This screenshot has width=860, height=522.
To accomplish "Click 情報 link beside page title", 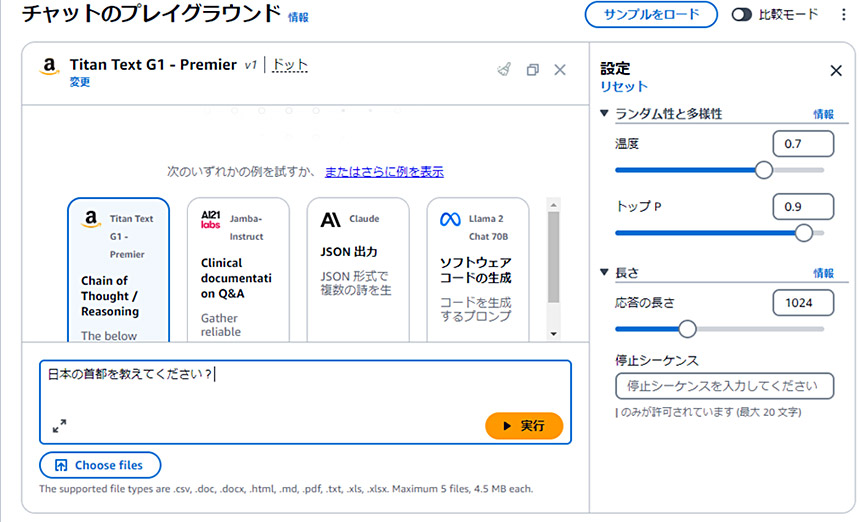I will pos(298,18).
